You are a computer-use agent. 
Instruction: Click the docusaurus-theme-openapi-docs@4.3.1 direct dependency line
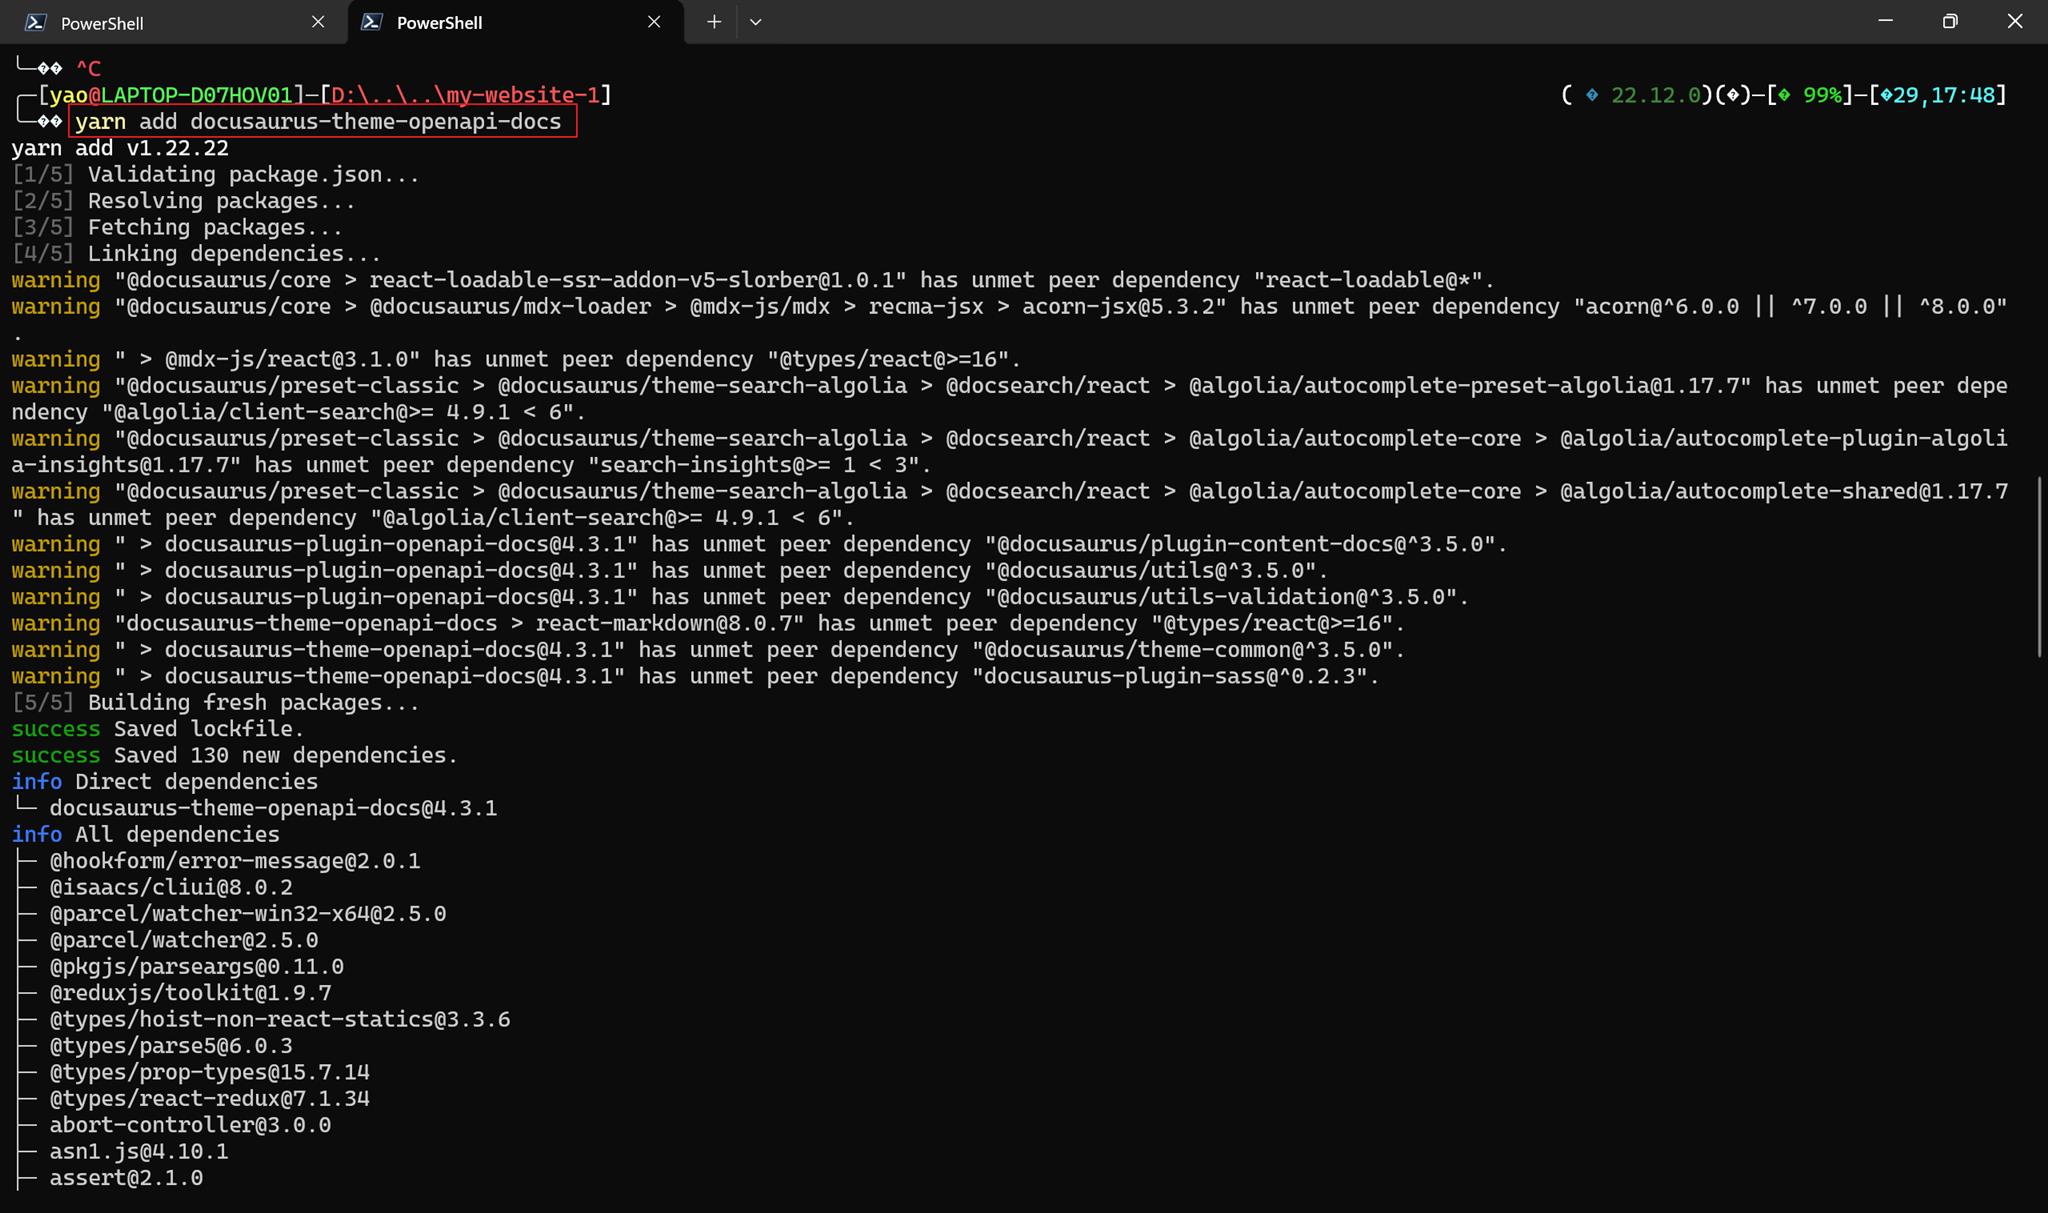point(273,808)
